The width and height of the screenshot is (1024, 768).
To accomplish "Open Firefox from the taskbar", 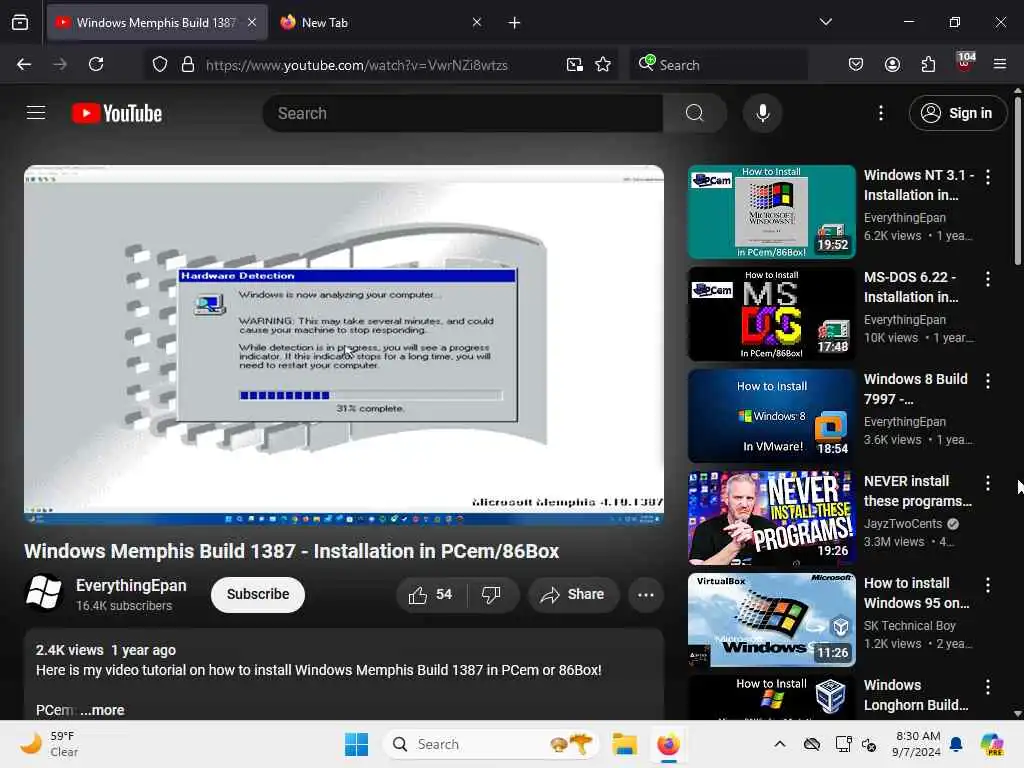I will tap(668, 744).
